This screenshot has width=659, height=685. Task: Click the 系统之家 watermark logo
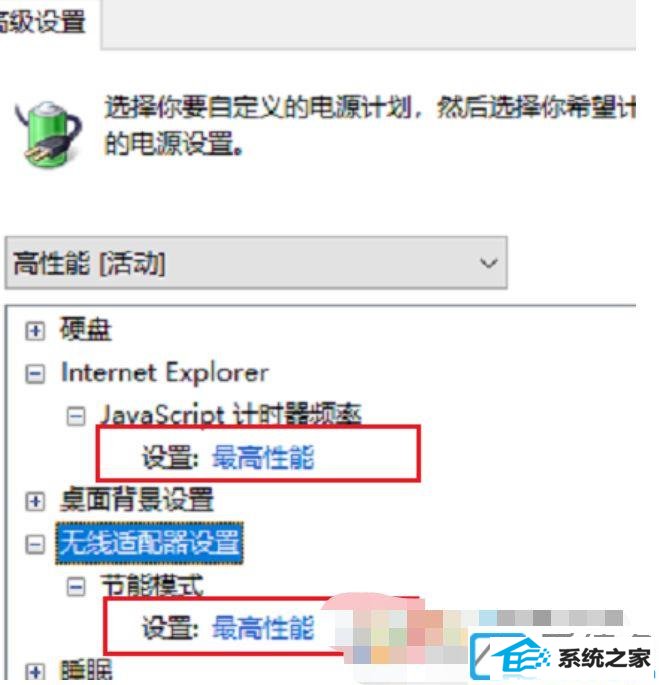[x=562, y=658]
